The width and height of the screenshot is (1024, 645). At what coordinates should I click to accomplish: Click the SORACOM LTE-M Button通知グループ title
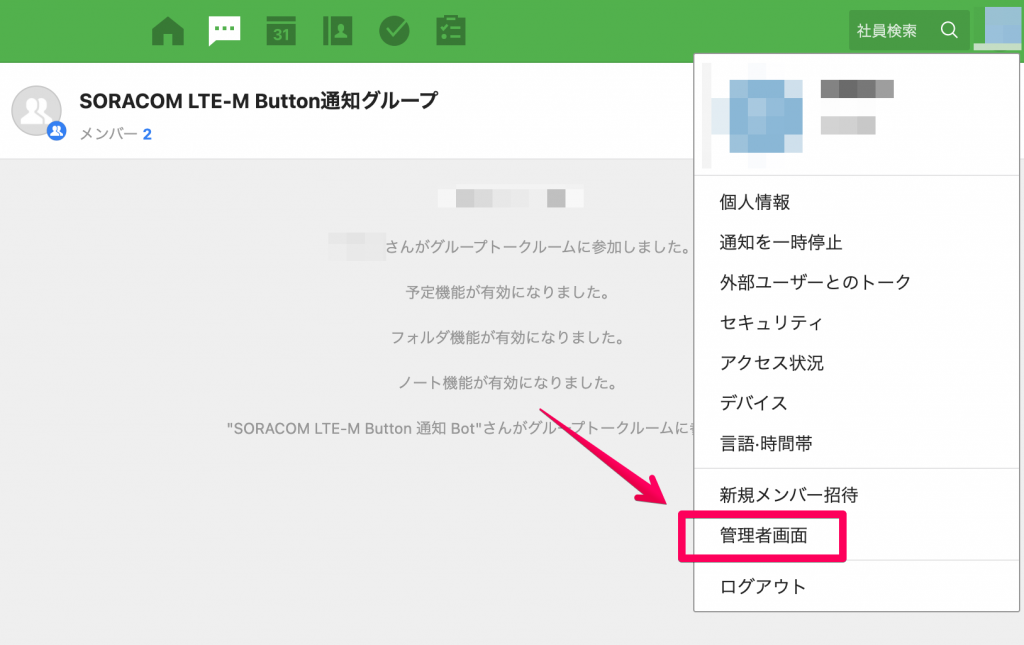tap(259, 101)
